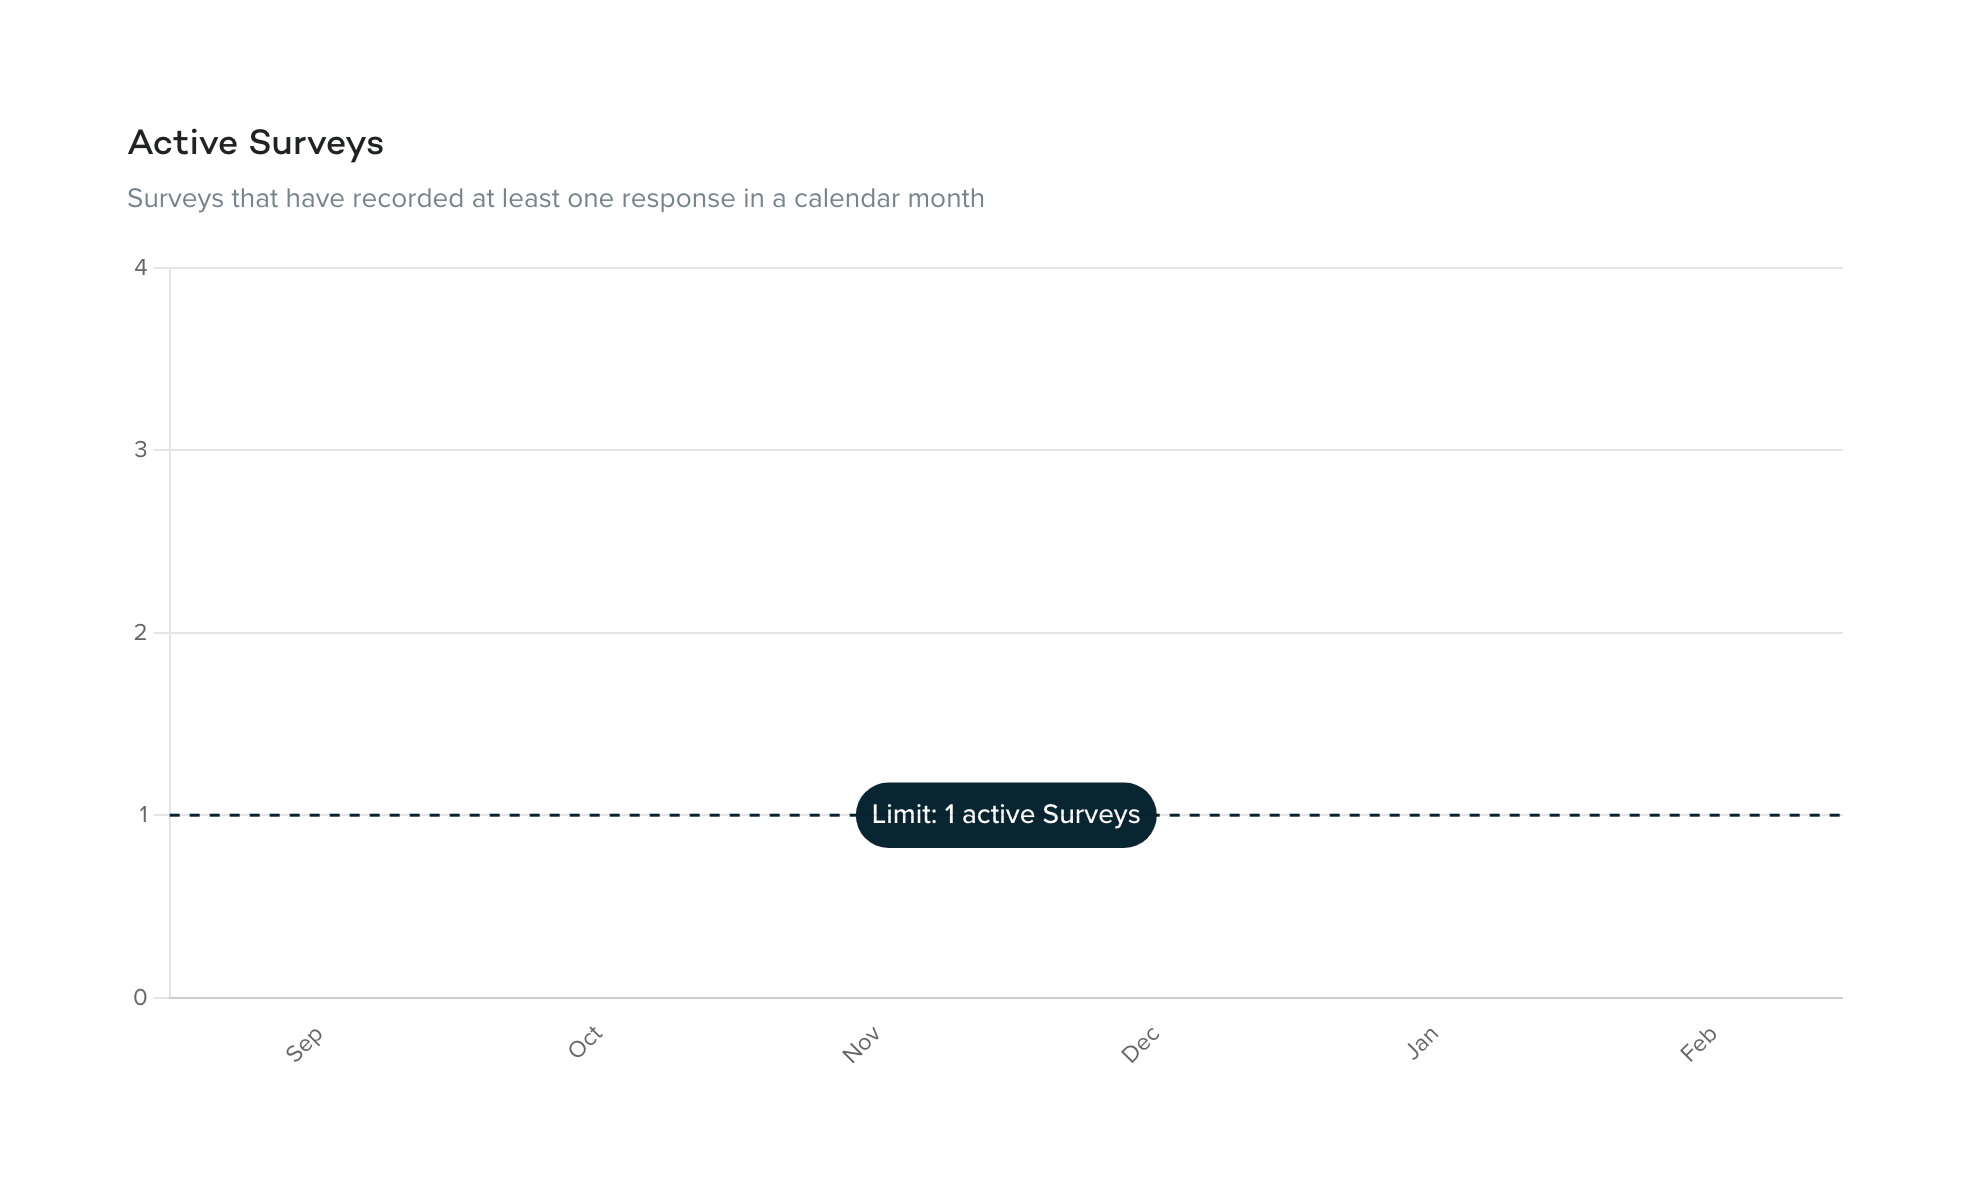Click the Sep month label

pos(304,1044)
